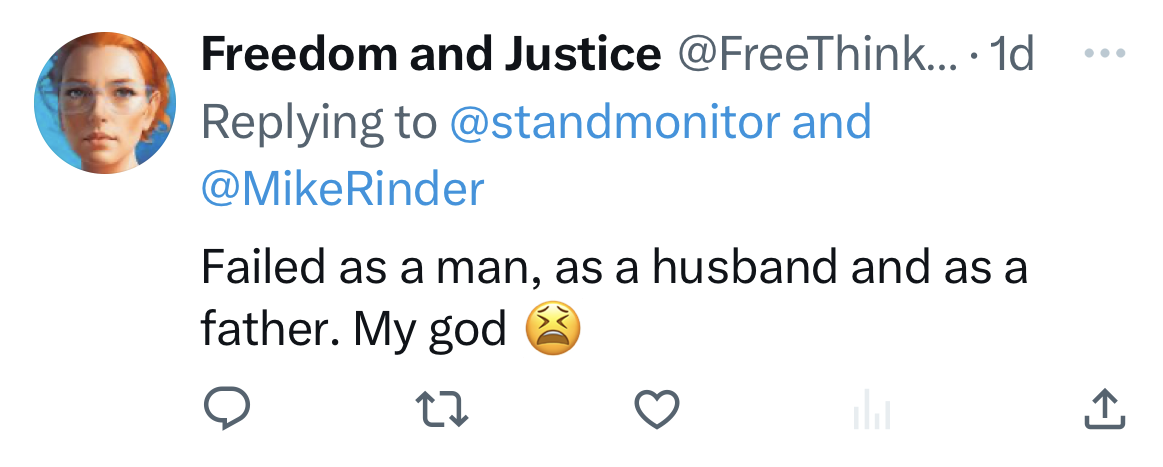This screenshot has width=1163, height=467.
Task: View the tweet analytics bar chart icon
Action: click(873, 411)
